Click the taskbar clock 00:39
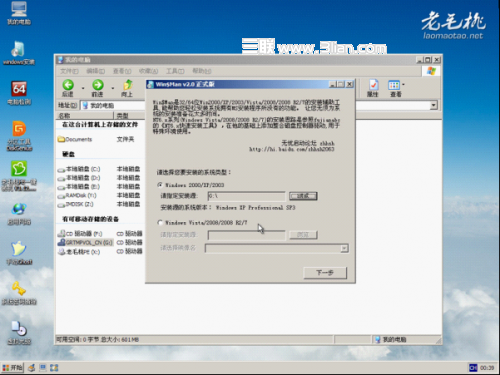 point(487,368)
